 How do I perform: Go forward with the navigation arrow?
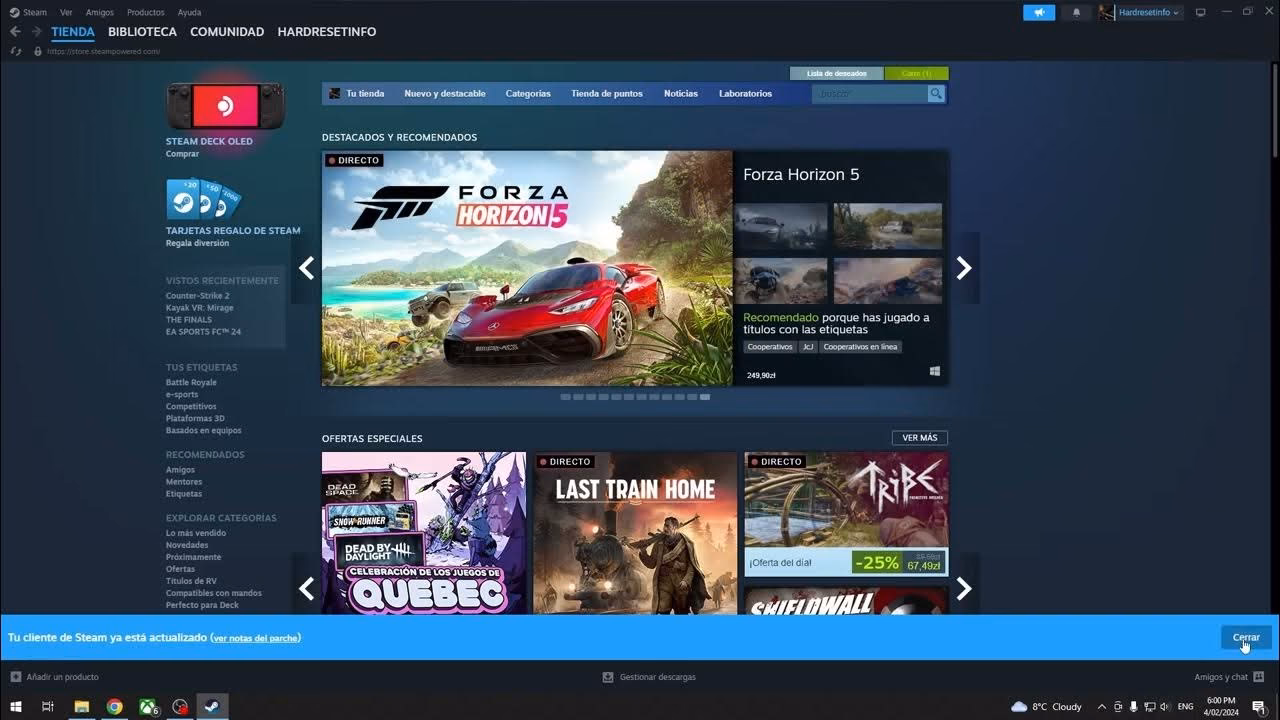coord(36,32)
